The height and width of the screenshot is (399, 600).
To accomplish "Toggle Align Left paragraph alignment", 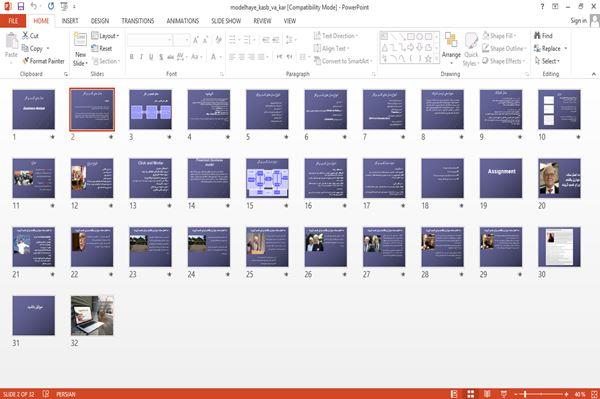I will (x=232, y=57).
